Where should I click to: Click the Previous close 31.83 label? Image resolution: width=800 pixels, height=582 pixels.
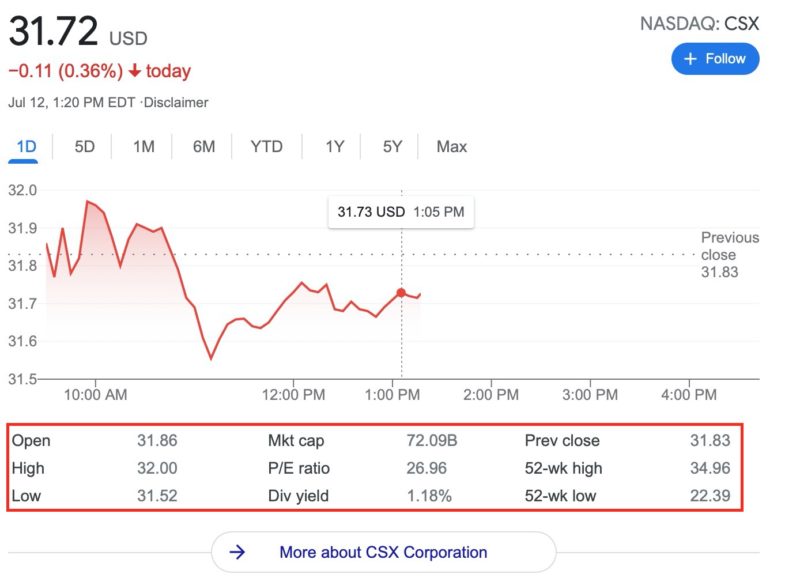pos(729,255)
